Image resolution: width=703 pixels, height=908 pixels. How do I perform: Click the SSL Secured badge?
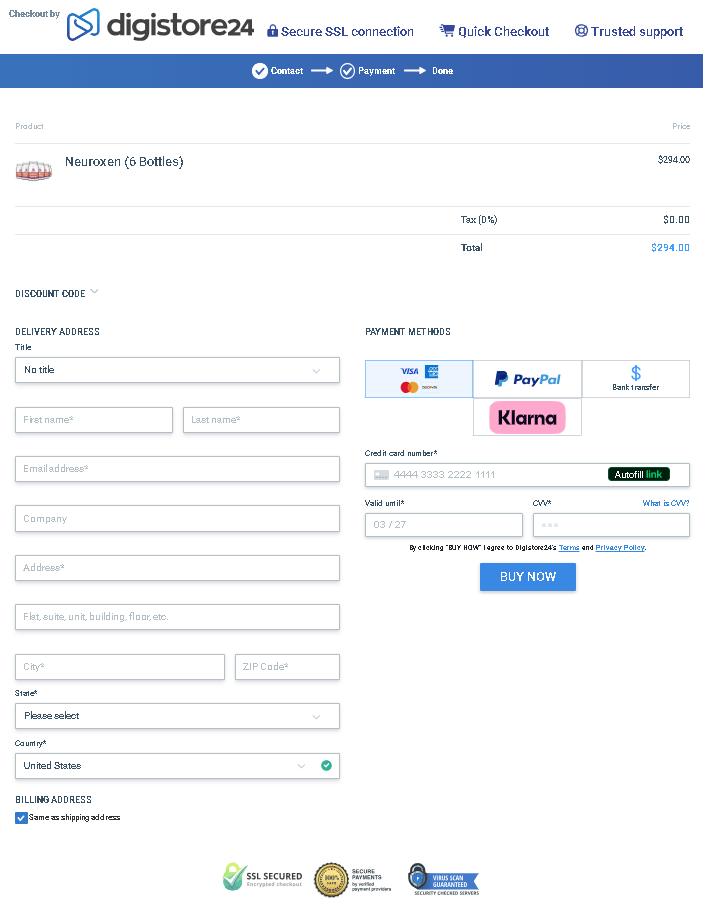point(262,877)
